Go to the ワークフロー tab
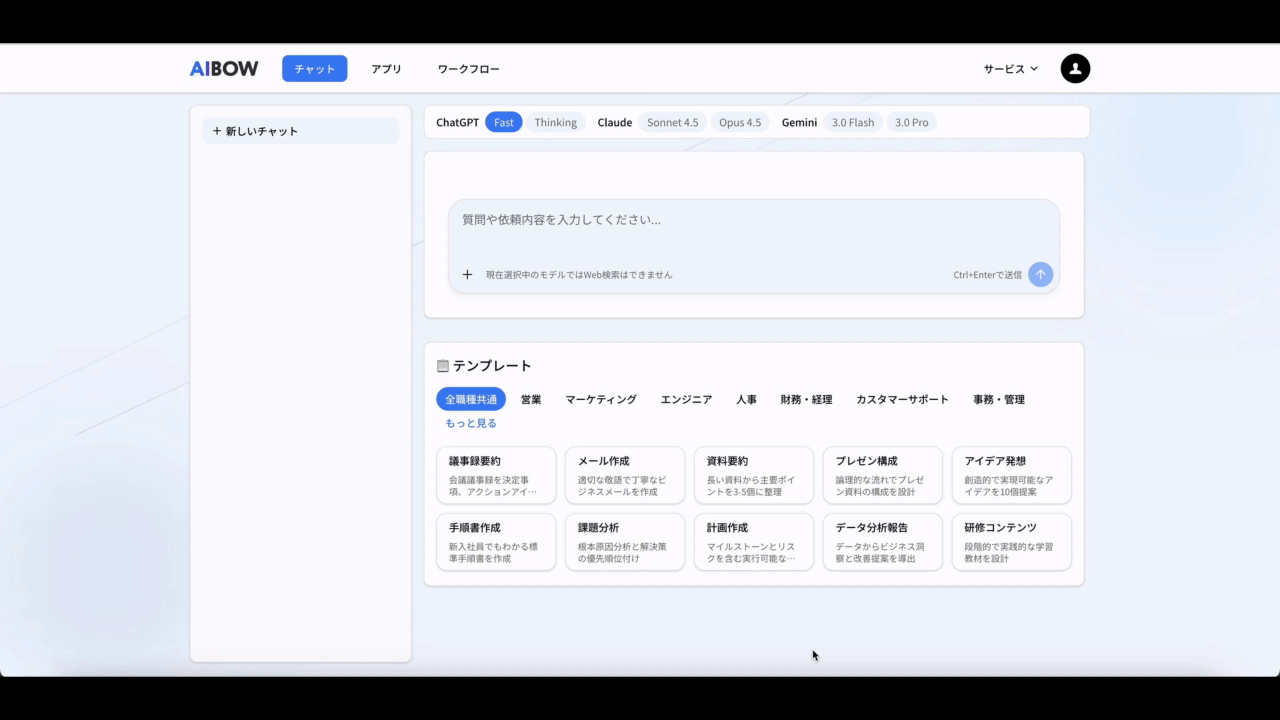1280x720 pixels. pyautogui.click(x=468, y=69)
